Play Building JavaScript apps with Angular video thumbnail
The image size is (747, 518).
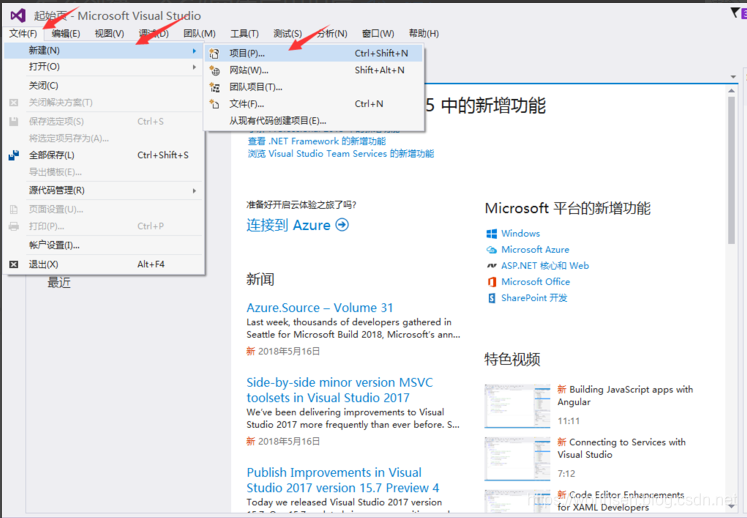click(517, 406)
